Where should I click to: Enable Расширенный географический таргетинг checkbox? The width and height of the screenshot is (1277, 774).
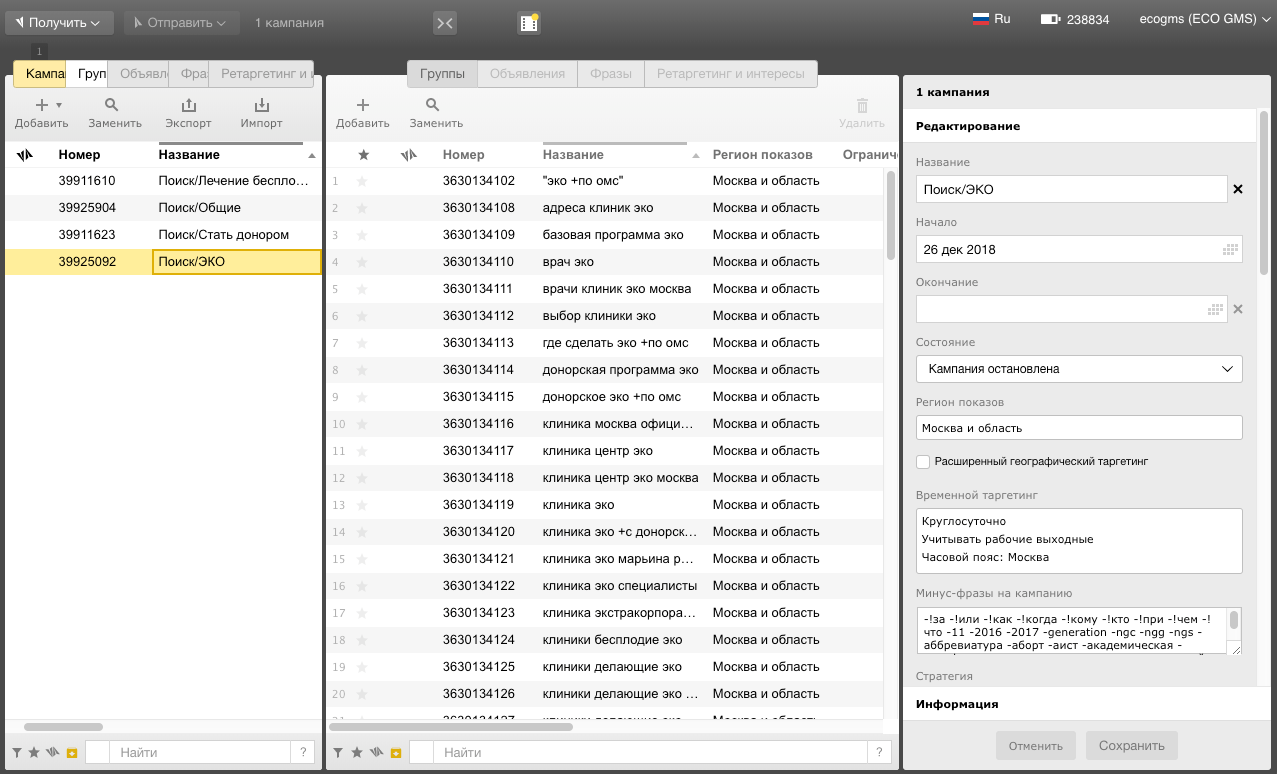(923, 462)
